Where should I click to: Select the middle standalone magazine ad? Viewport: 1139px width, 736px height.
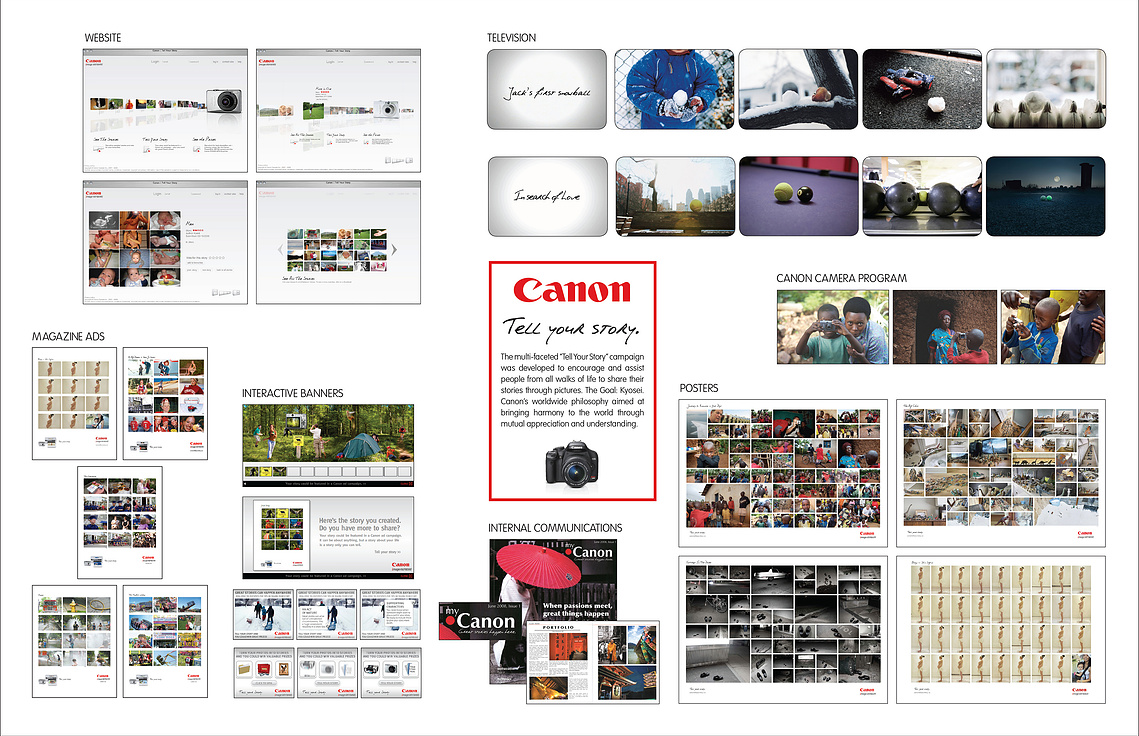tap(120, 522)
